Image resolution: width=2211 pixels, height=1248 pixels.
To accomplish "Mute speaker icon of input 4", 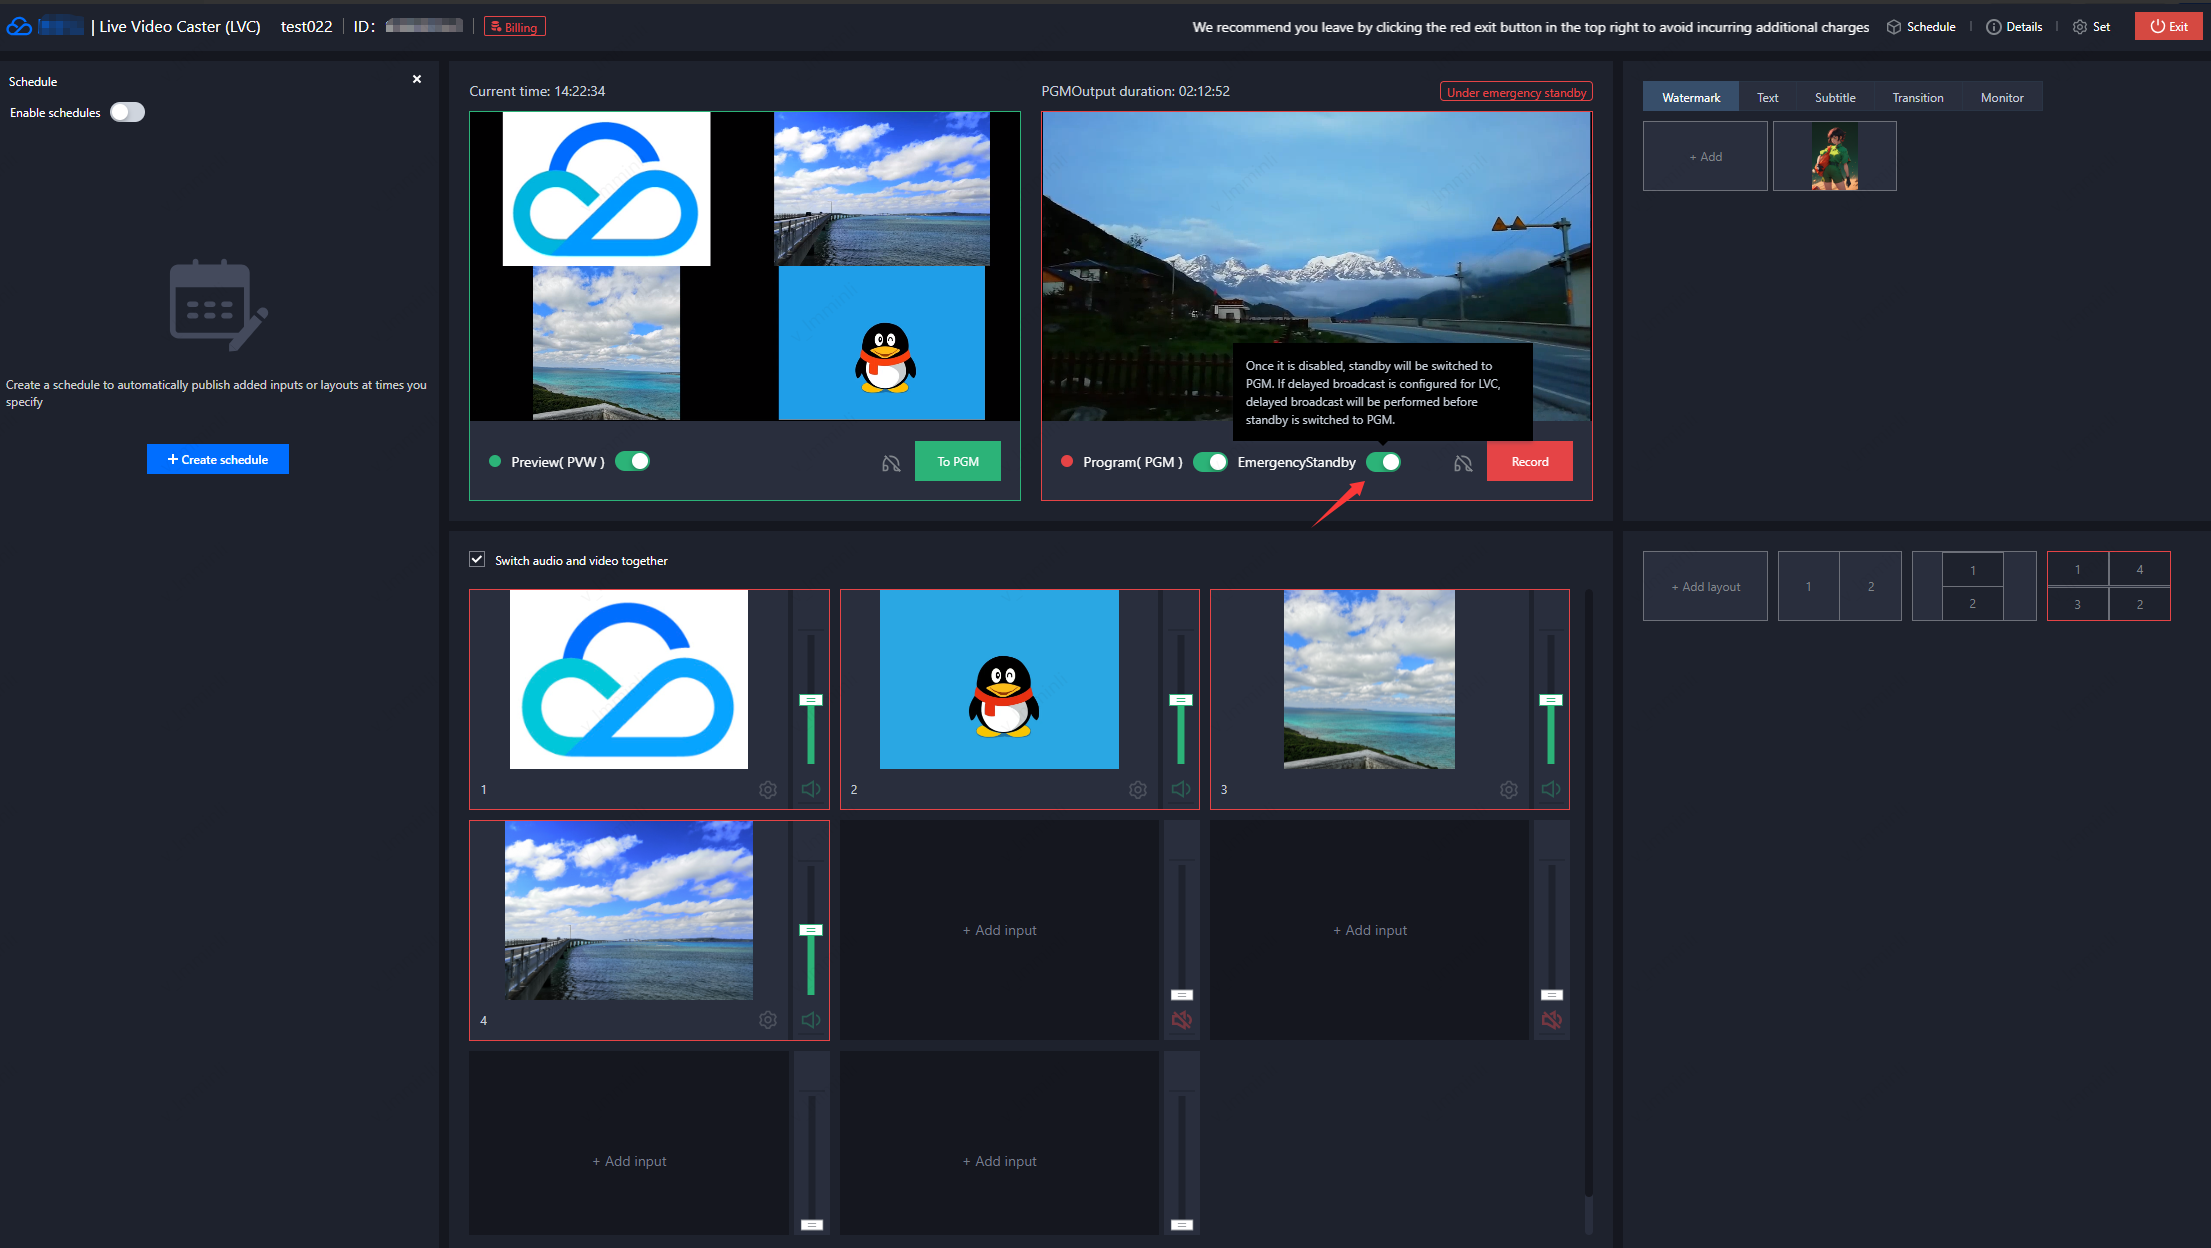I will point(811,1020).
